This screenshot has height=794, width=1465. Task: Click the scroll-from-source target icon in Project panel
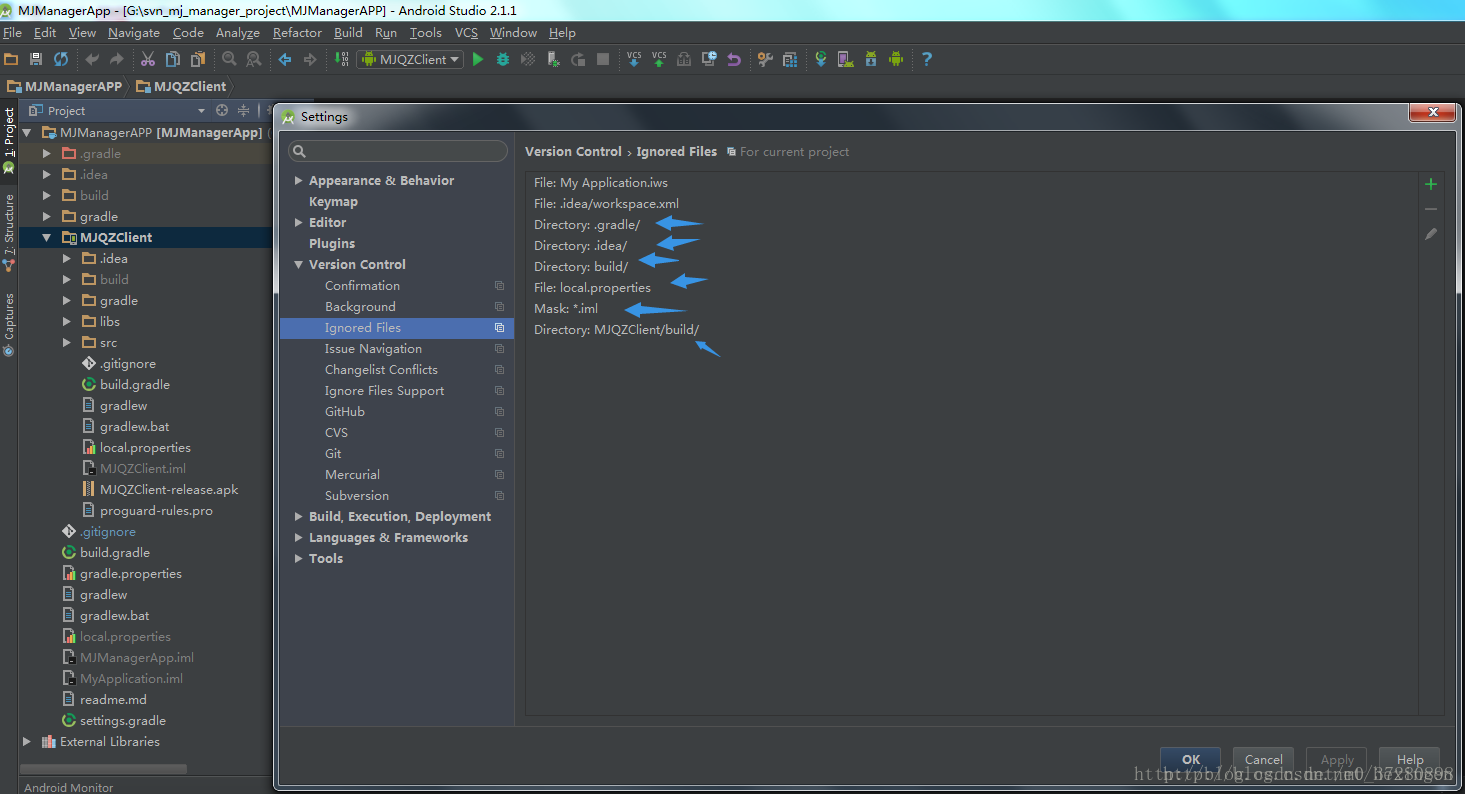[222, 110]
